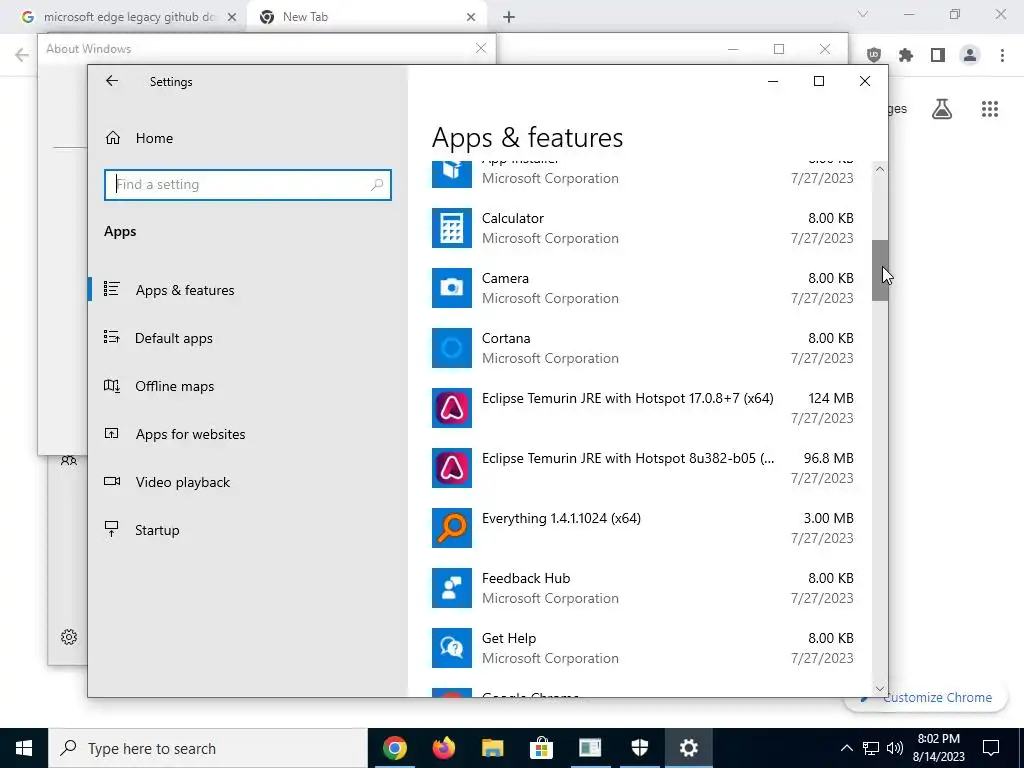Screen dimensions: 1024x768
Task: Go to Settings Home
Action: click(x=154, y=138)
